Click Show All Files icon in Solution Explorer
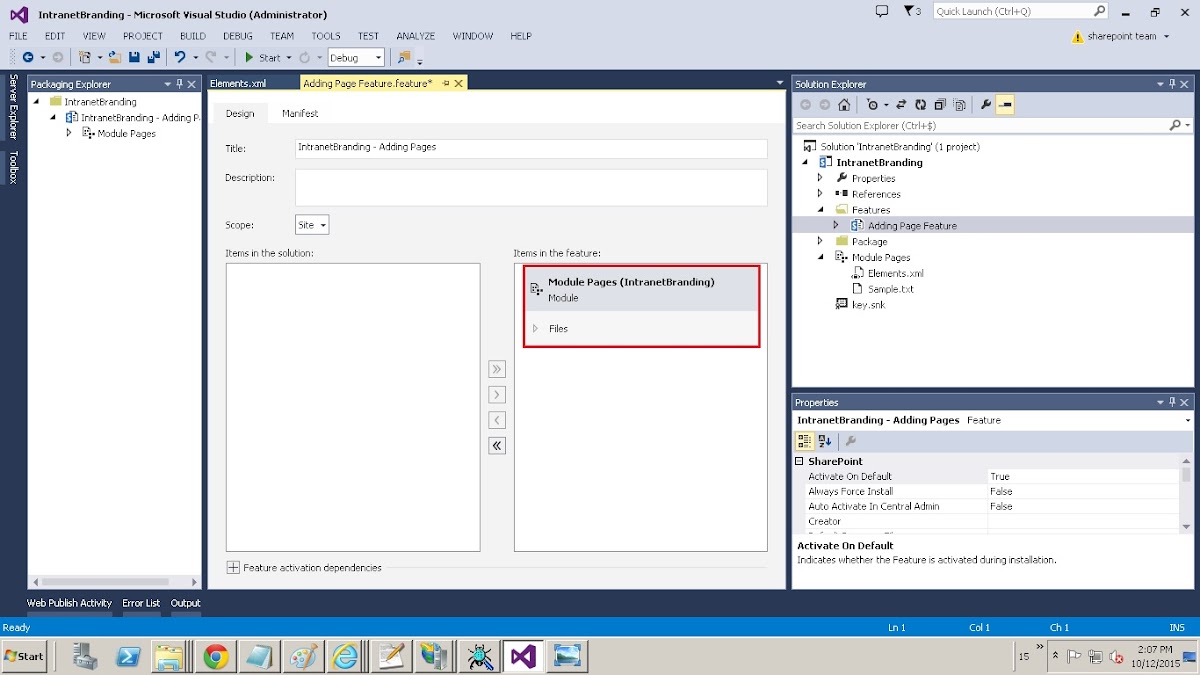 tap(960, 105)
